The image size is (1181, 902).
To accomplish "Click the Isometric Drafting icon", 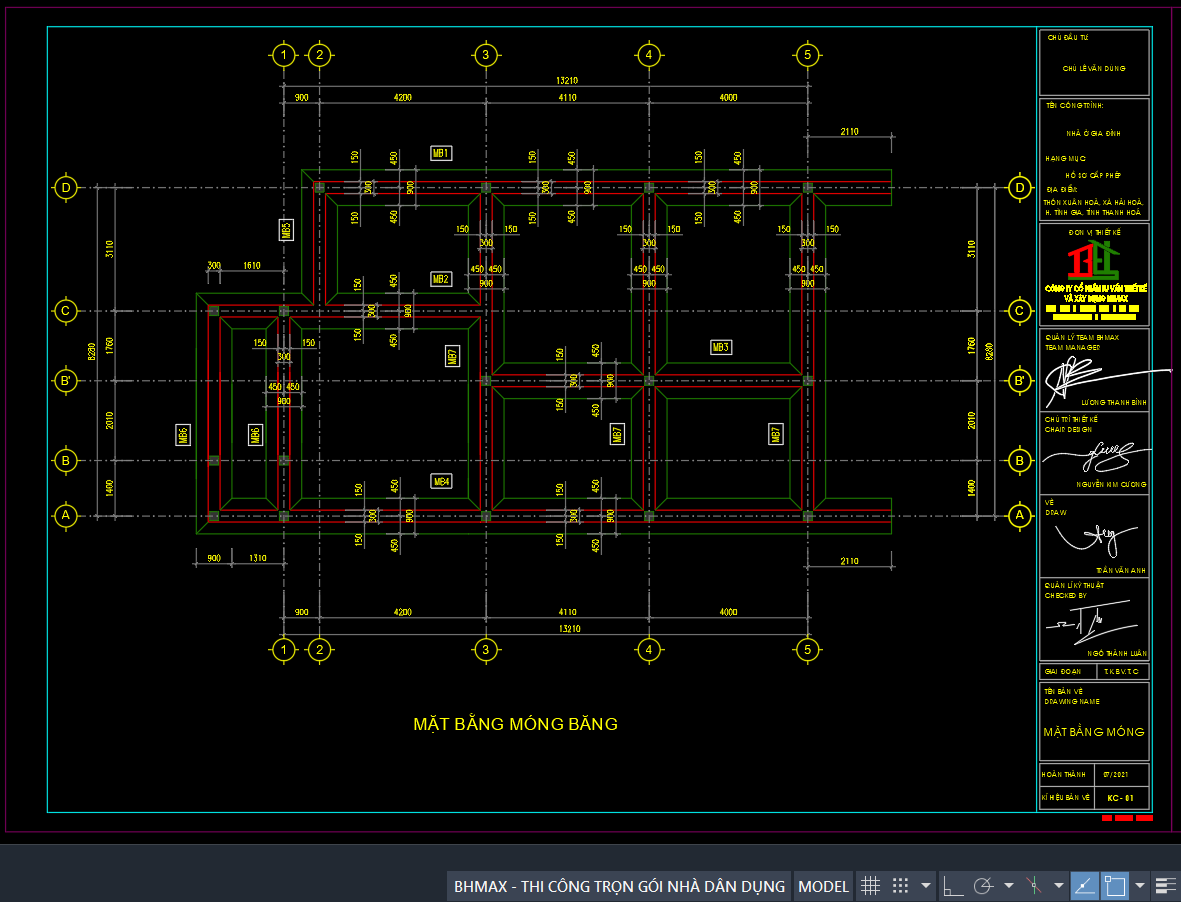I will 1034,886.
